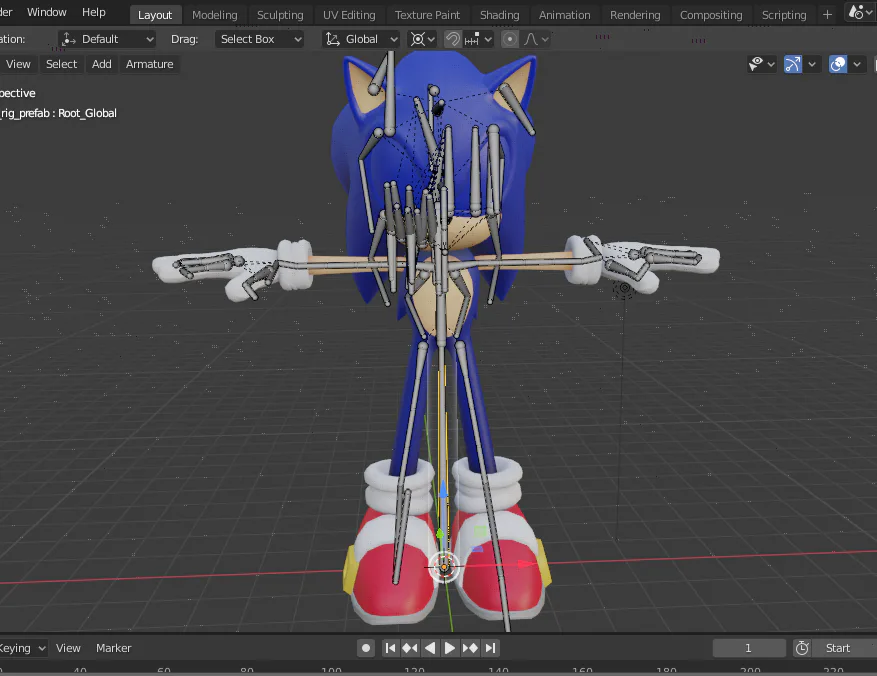
Task: Open the visibility and selectability filter dropdown
Action: click(x=762, y=64)
